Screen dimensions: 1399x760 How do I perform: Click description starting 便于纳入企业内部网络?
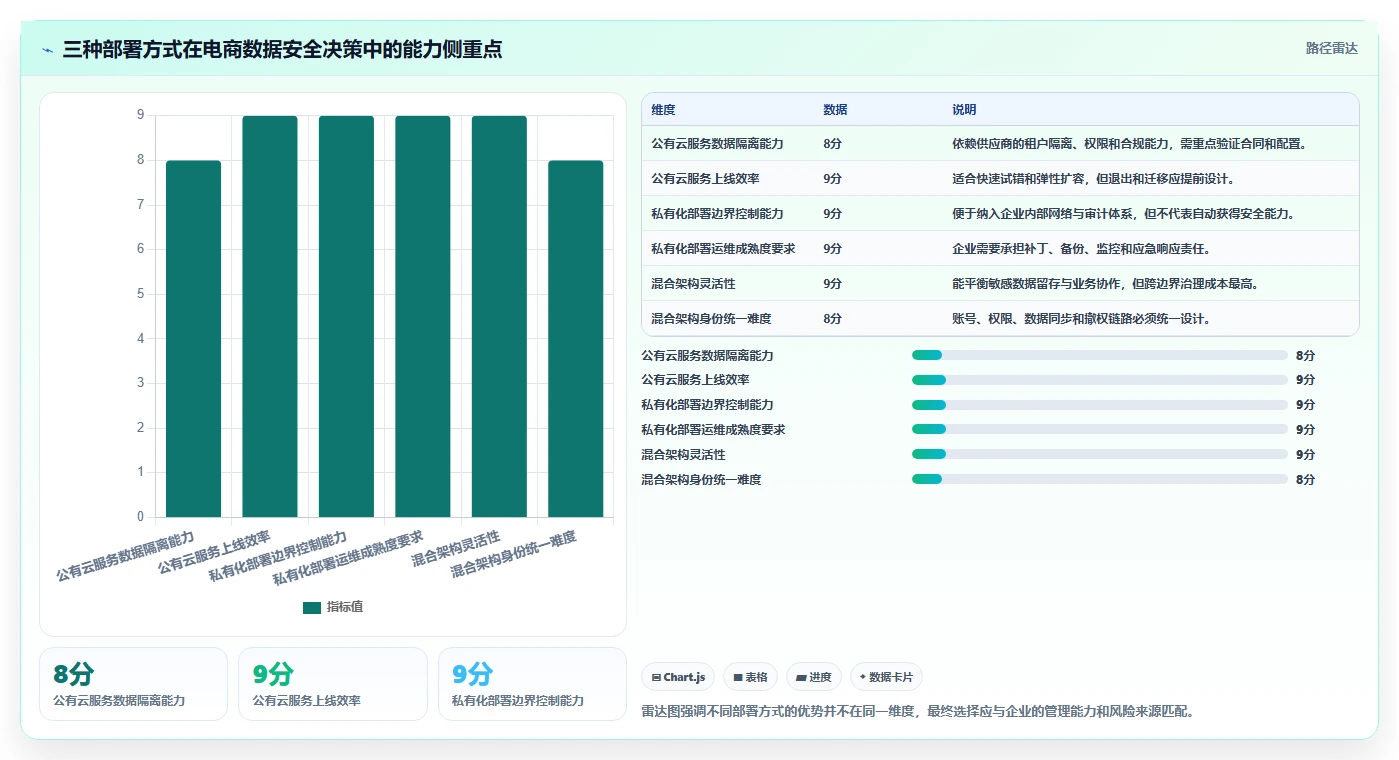tap(1123, 214)
